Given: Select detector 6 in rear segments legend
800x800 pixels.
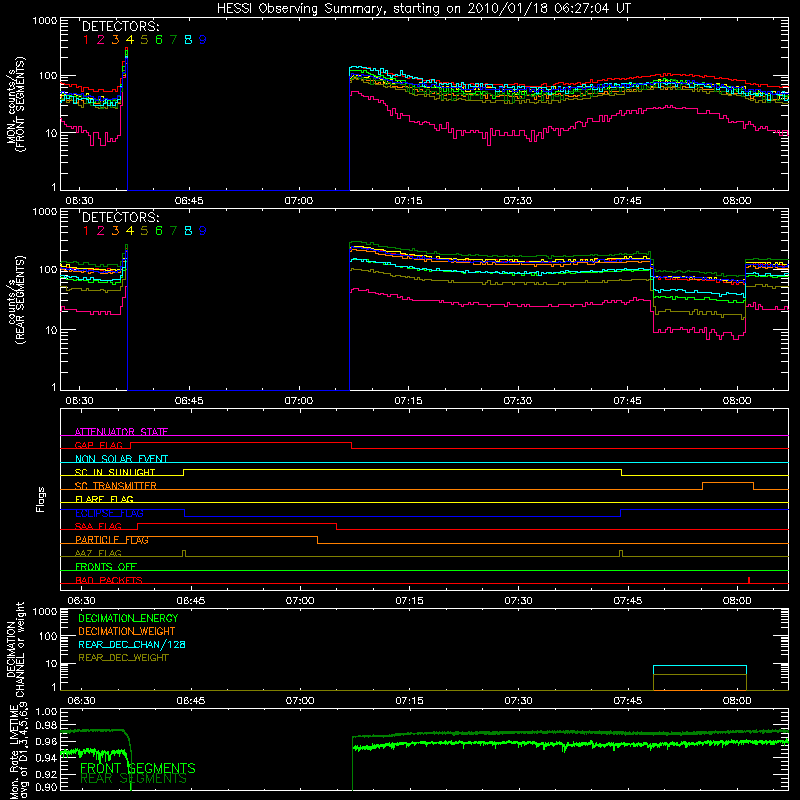Looking at the screenshot, I should click(x=159, y=231).
